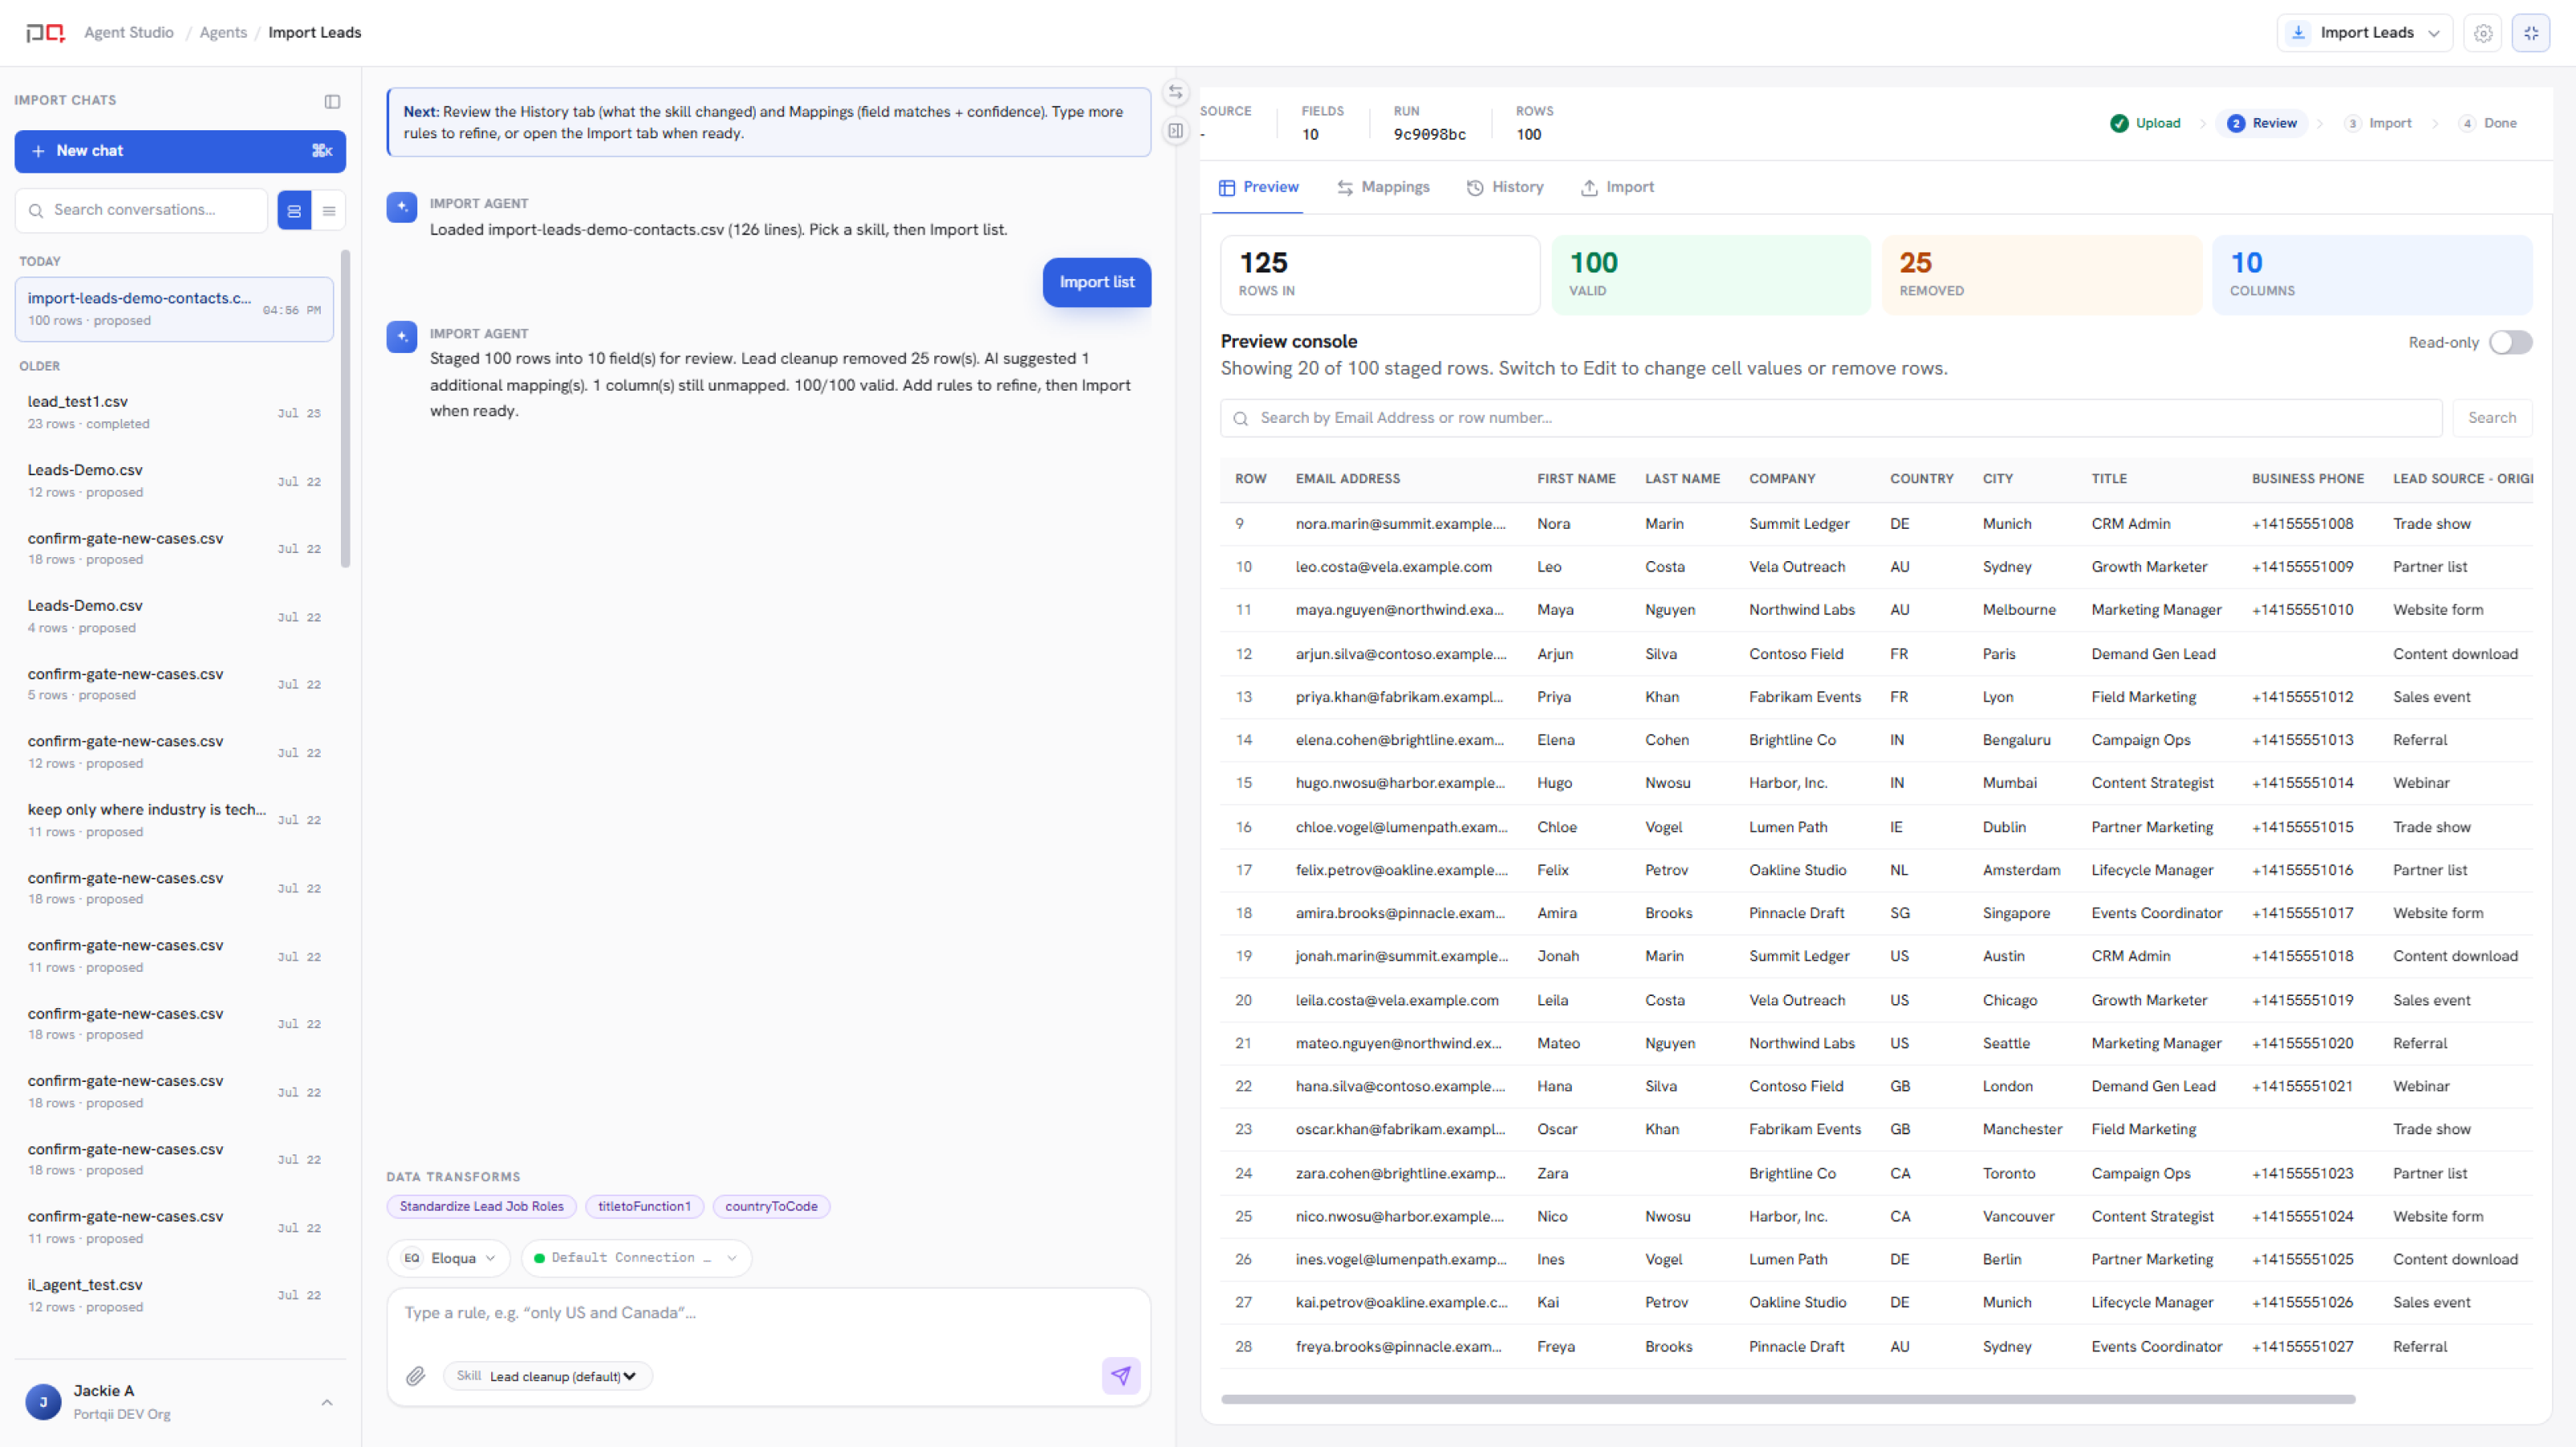Image resolution: width=2576 pixels, height=1447 pixels.
Task: Click the EMAIL ADDRESS column header
Action: point(1347,479)
